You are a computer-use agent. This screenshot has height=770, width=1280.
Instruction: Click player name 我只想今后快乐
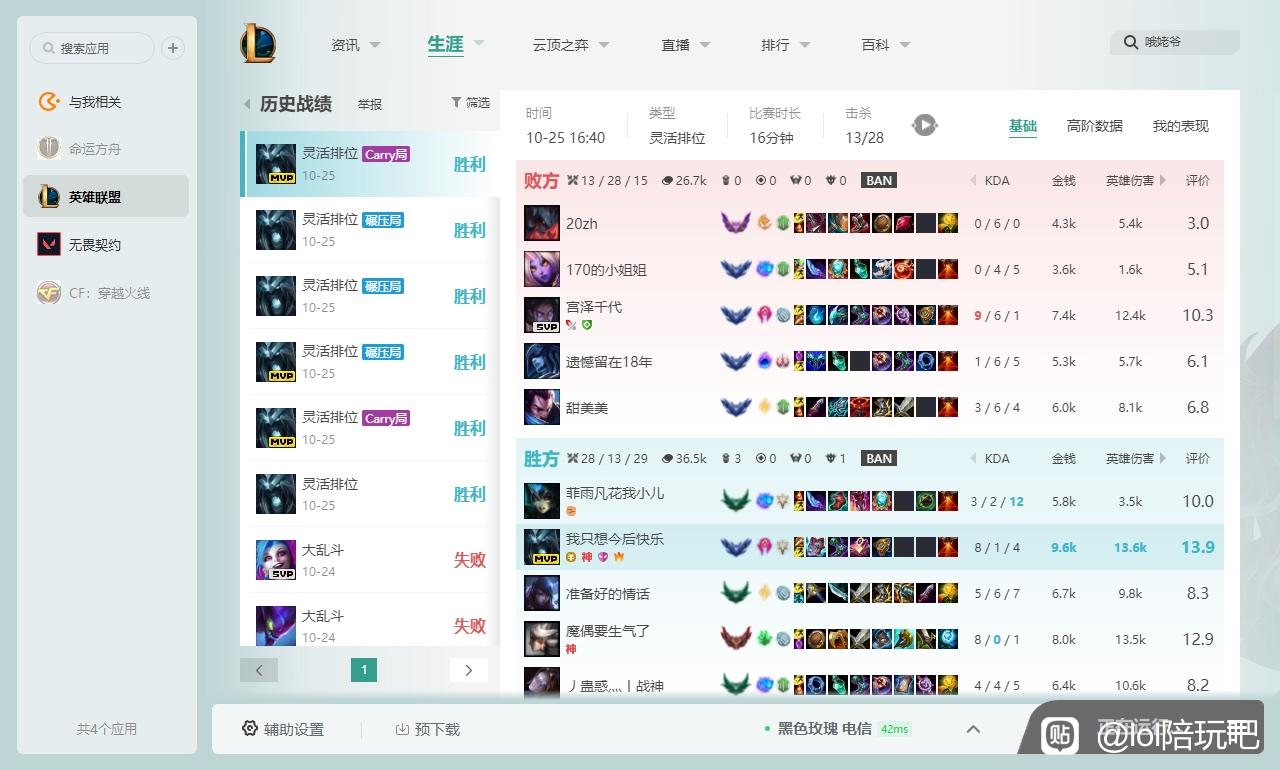[x=615, y=539]
